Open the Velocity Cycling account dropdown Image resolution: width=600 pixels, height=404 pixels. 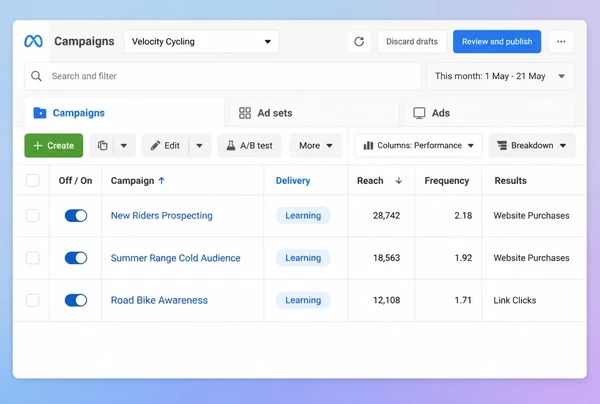(x=201, y=41)
